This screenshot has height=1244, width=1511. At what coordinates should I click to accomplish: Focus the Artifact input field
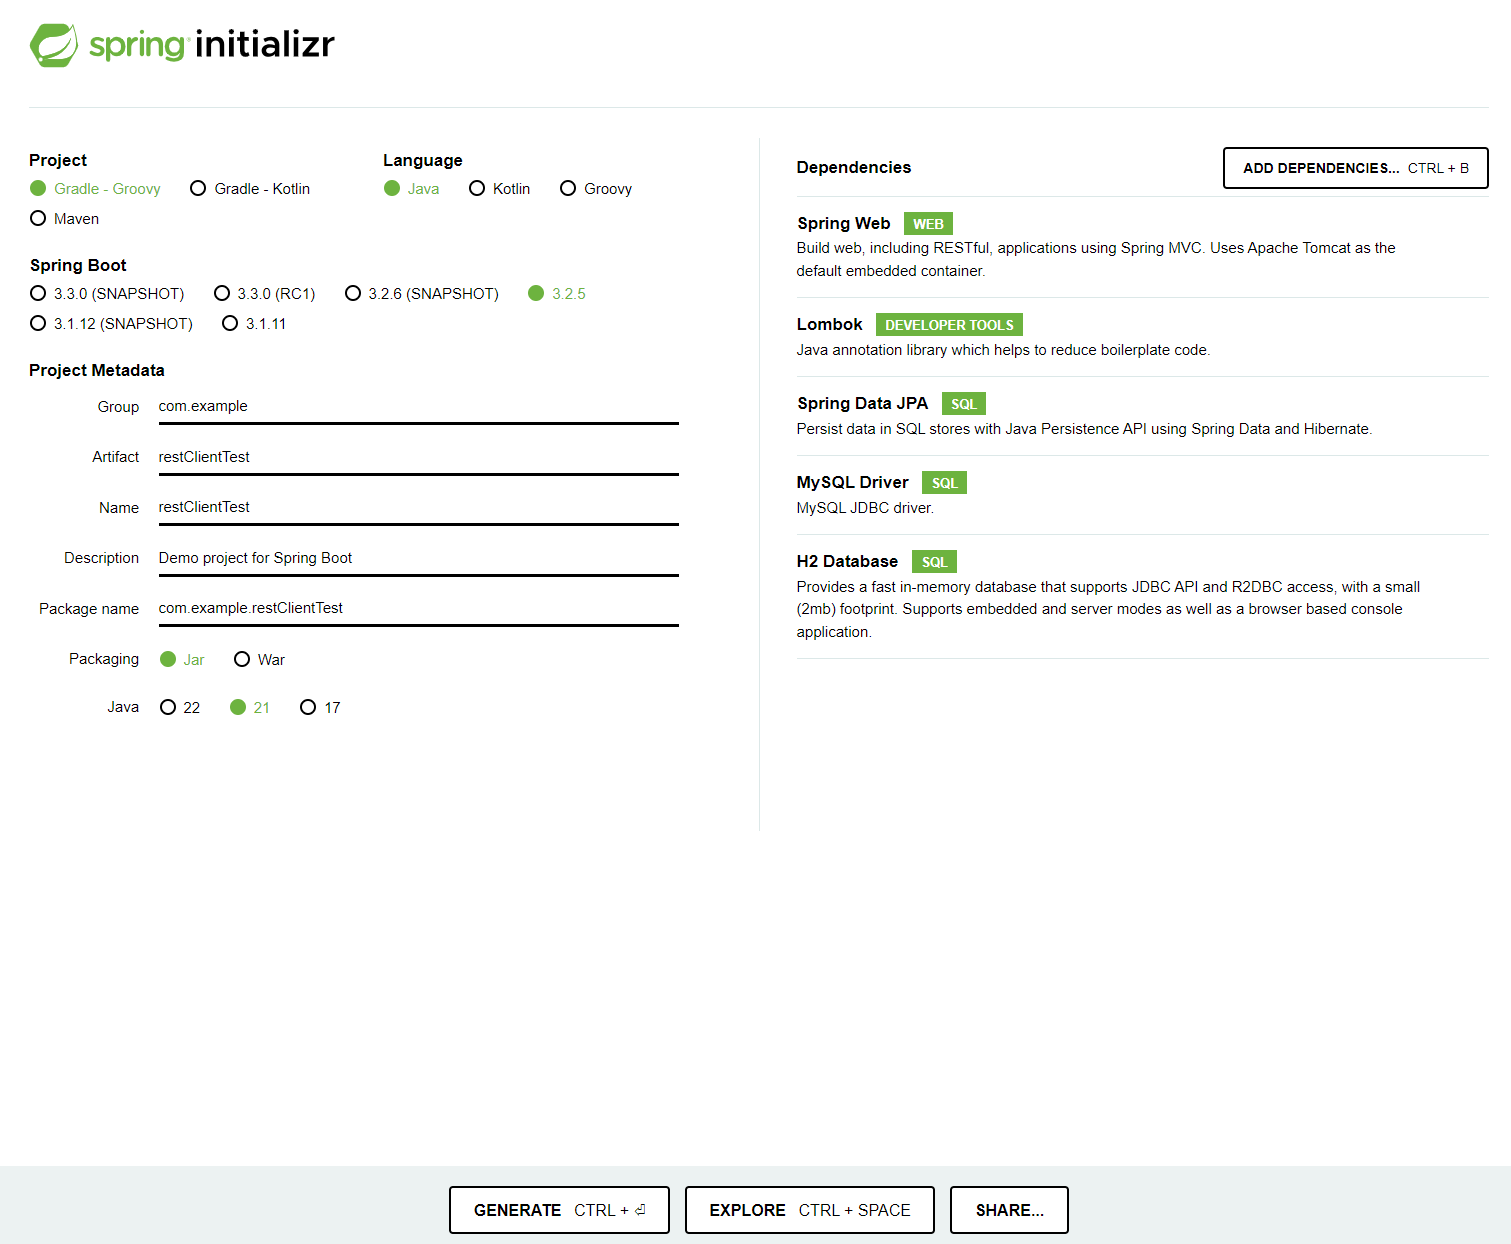coord(418,458)
